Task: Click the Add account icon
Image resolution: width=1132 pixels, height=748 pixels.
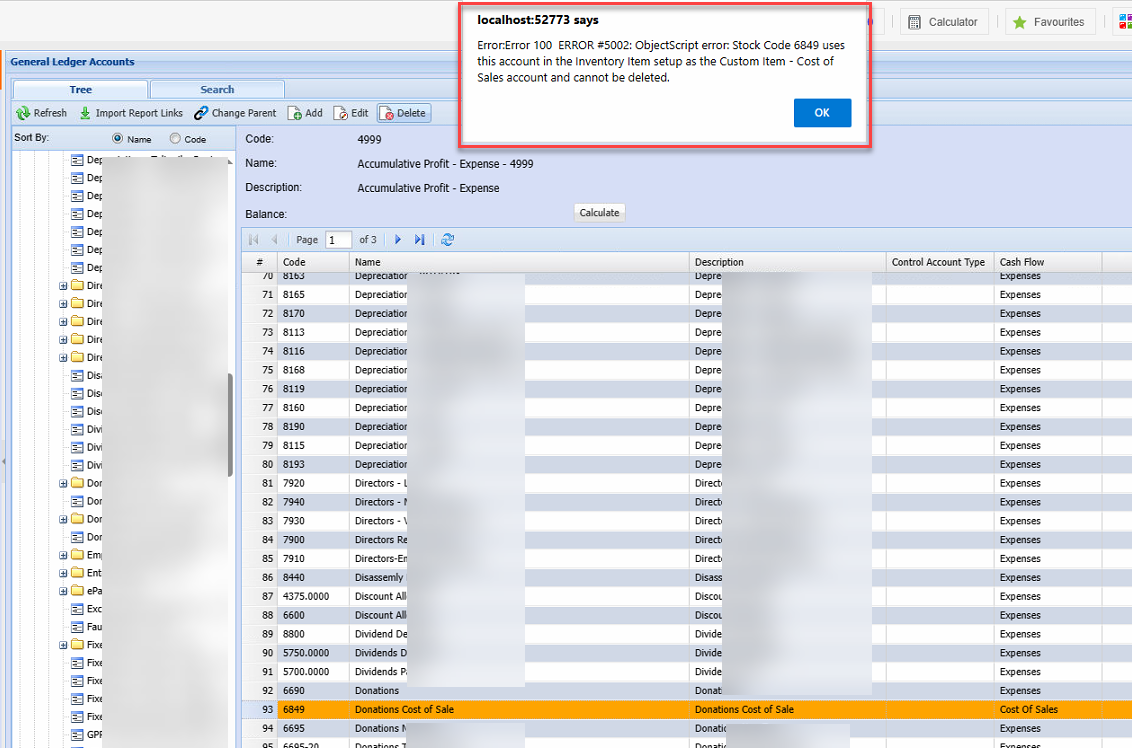Action: click(295, 113)
